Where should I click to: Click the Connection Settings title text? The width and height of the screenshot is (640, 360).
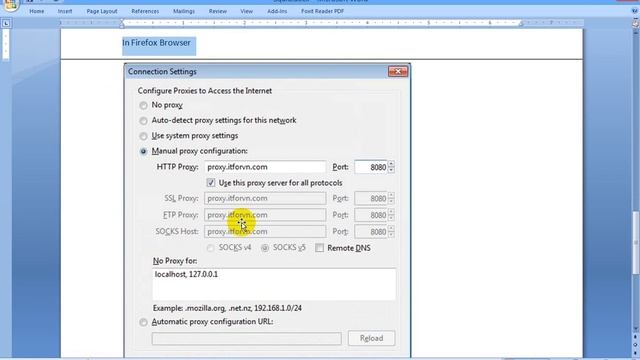(x=162, y=72)
